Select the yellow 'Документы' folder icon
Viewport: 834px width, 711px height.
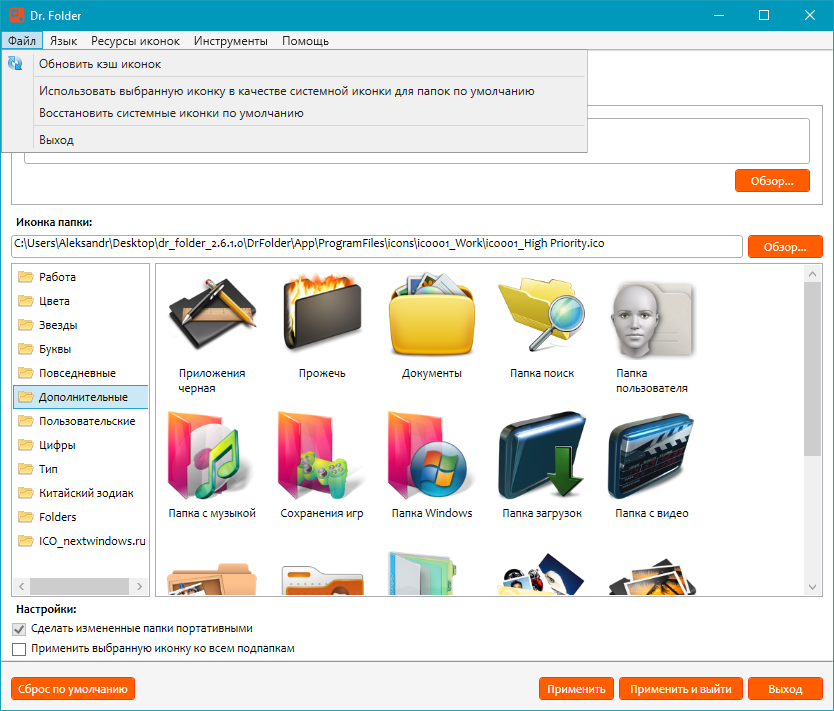431,314
